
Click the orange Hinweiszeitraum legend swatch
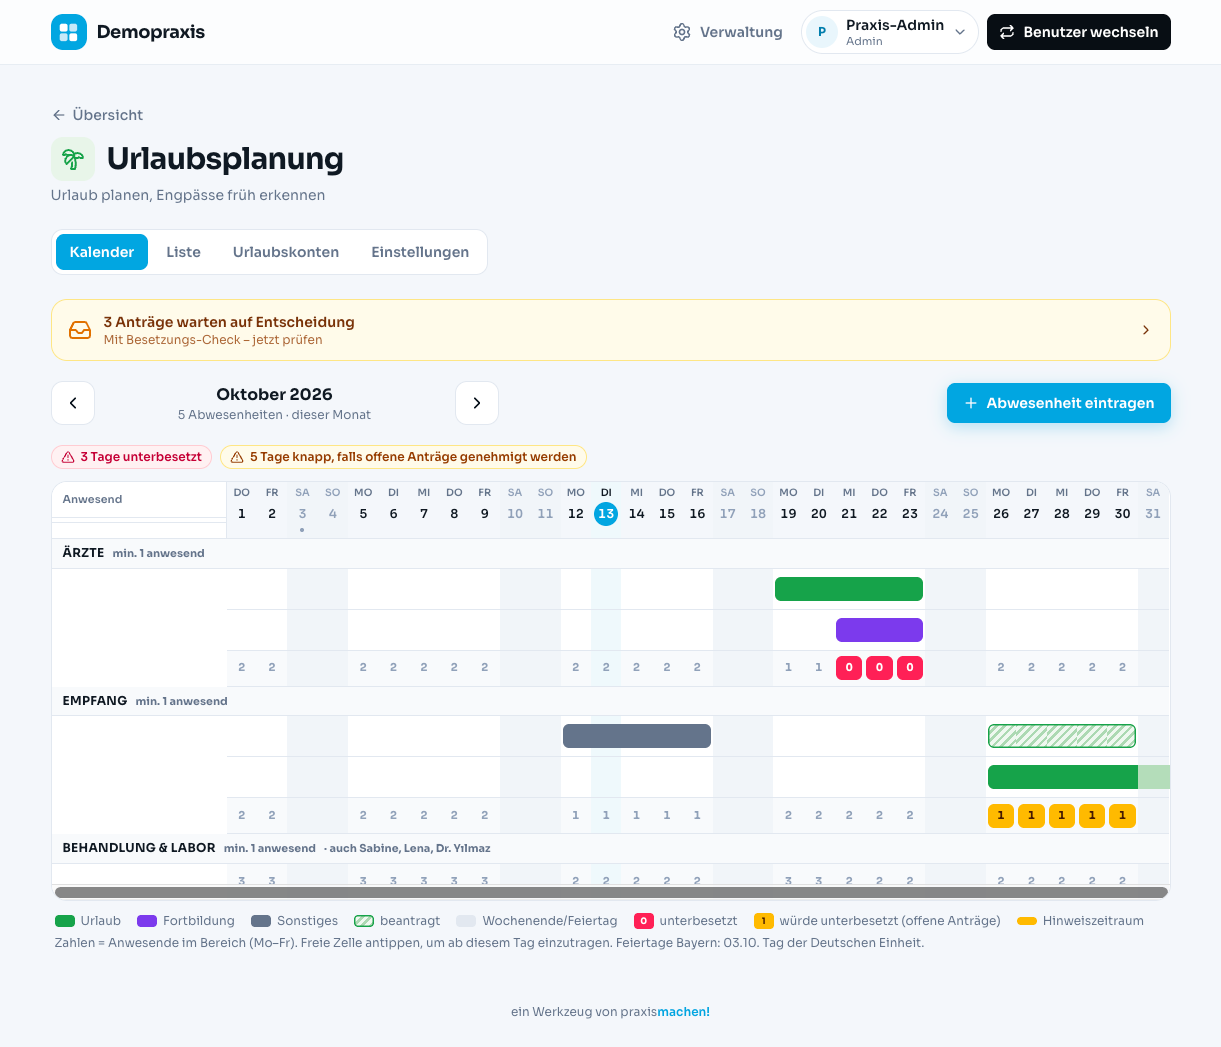click(1027, 921)
